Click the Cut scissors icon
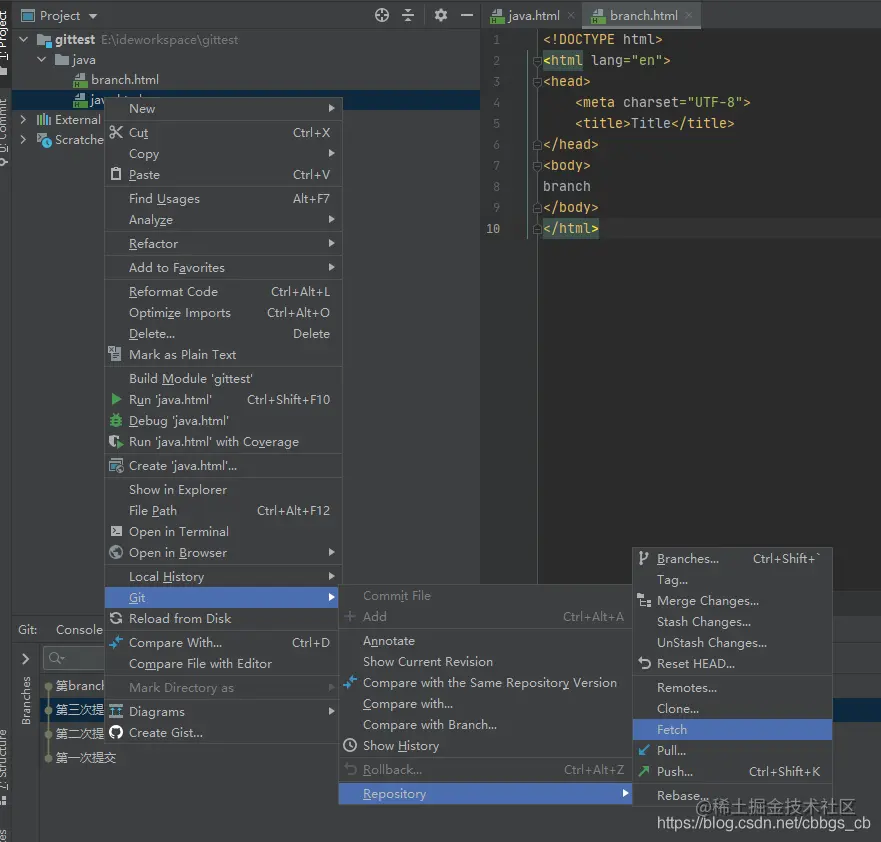Screen dimensions: 881x842 116,133
